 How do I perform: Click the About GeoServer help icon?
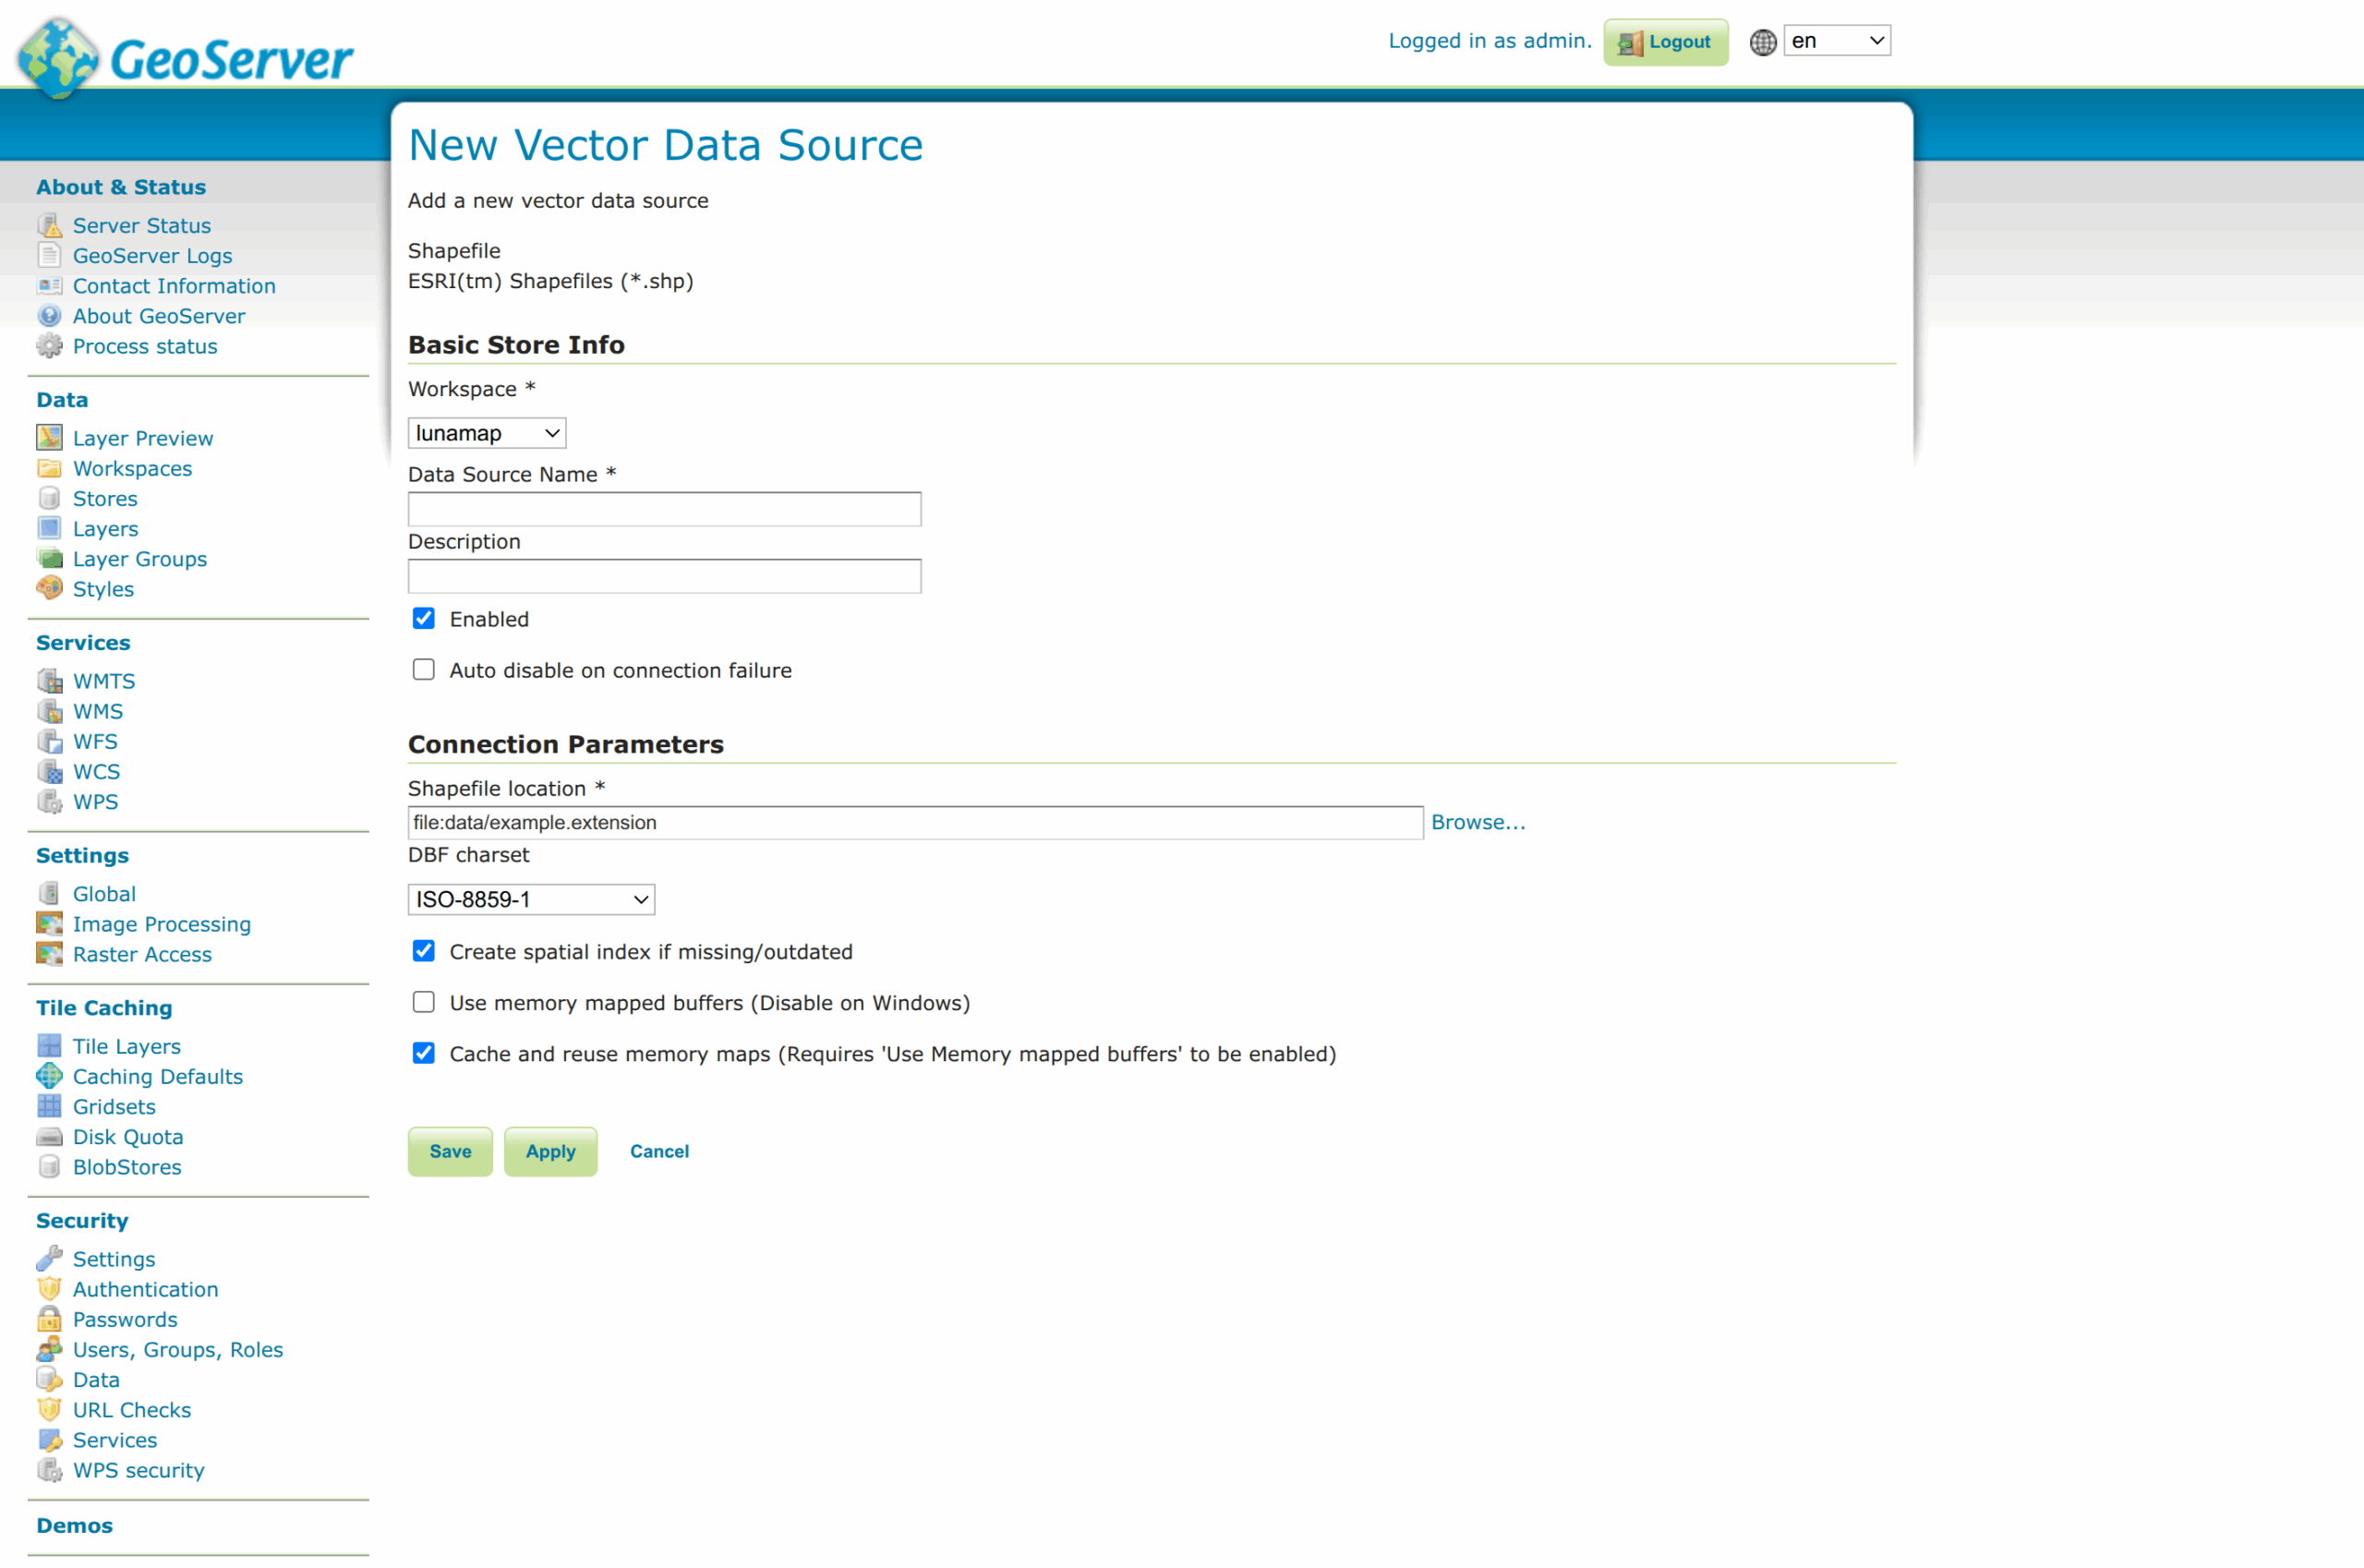click(49, 315)
